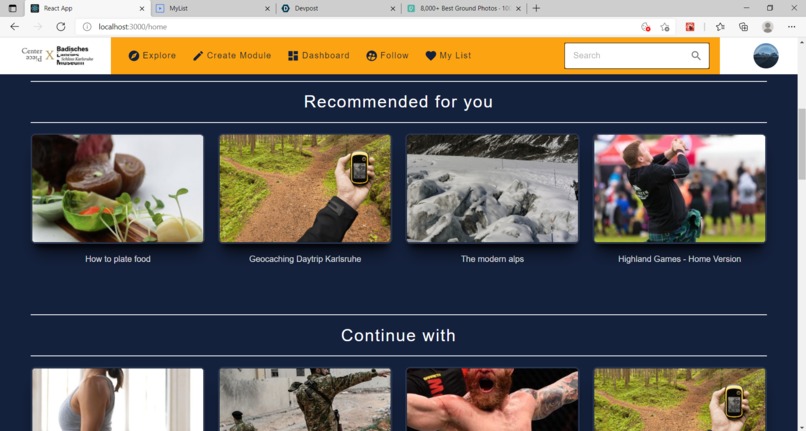
Task: Open Create Module page
Action: coord(232,56)
